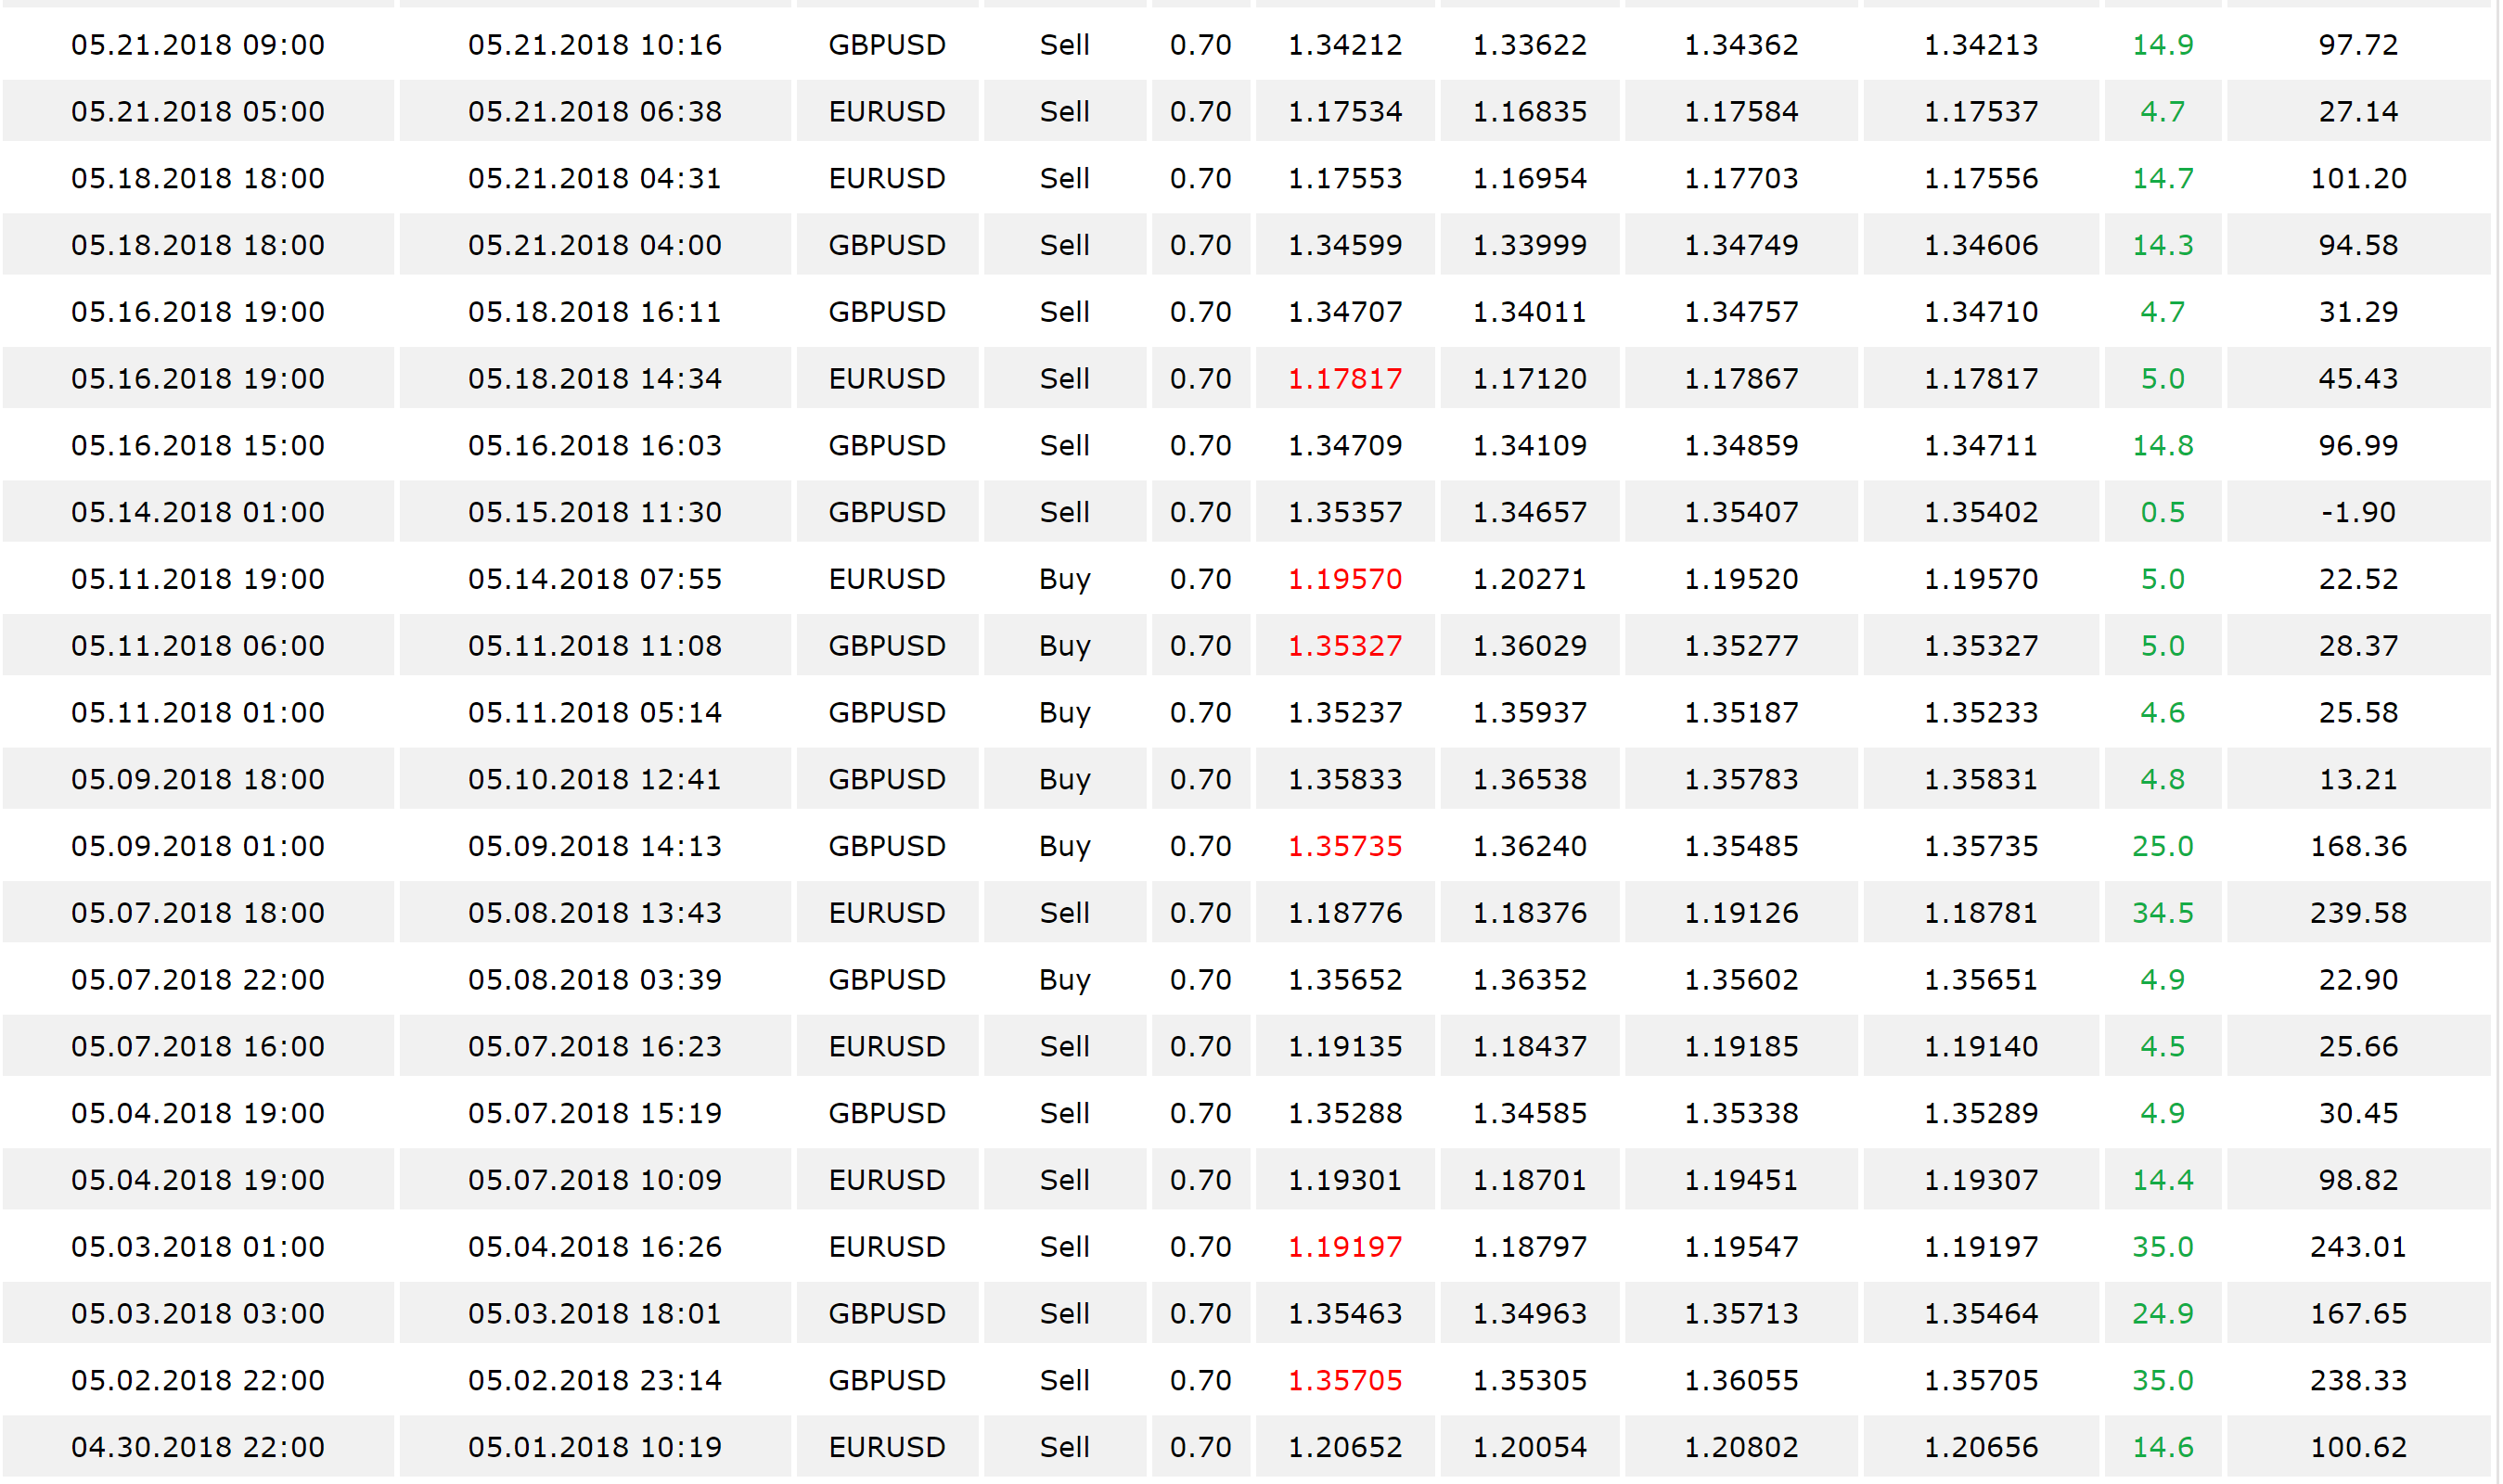The width and height of the screenshot is (2503, 1484).
Task: Click profit value 98.82
Action: [x=2359, y=1181]
